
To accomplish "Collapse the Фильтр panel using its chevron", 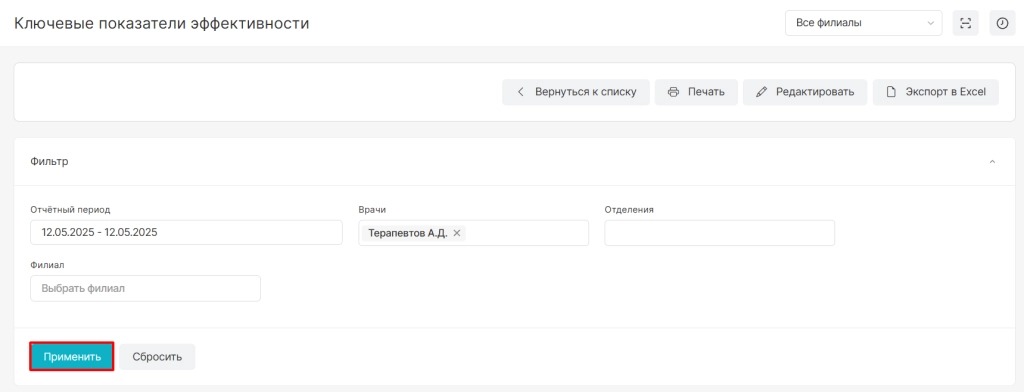I will (x=992, y=161).
